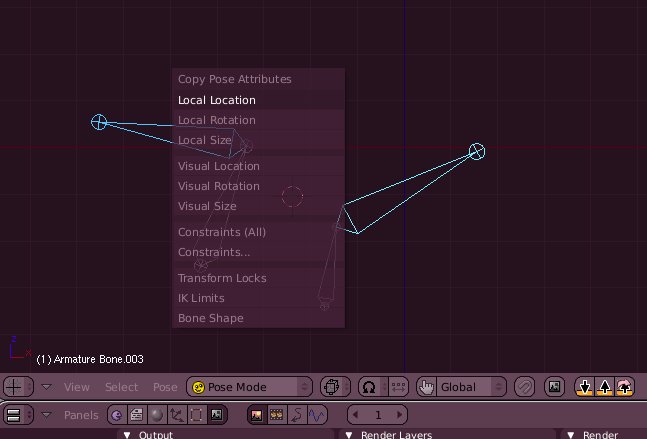
Task: Choose Local Location from the menu
Action: [x=258, y=100]
